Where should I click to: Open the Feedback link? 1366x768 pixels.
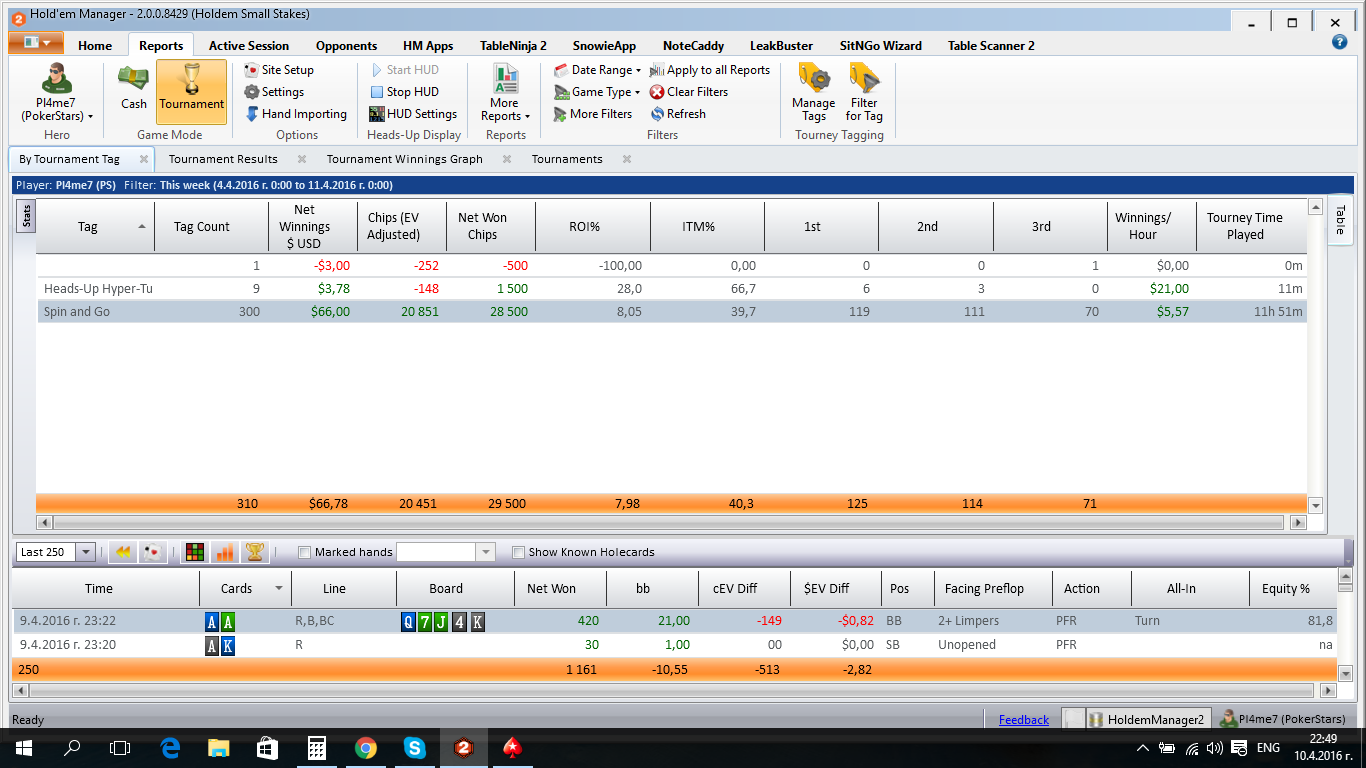(x=1024, y=720)
